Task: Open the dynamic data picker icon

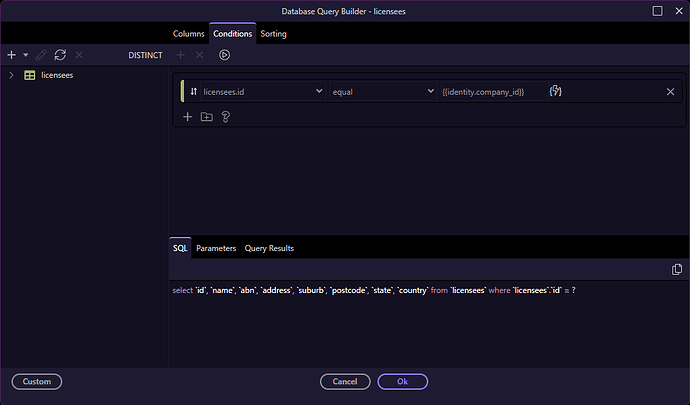Action: 556,91
